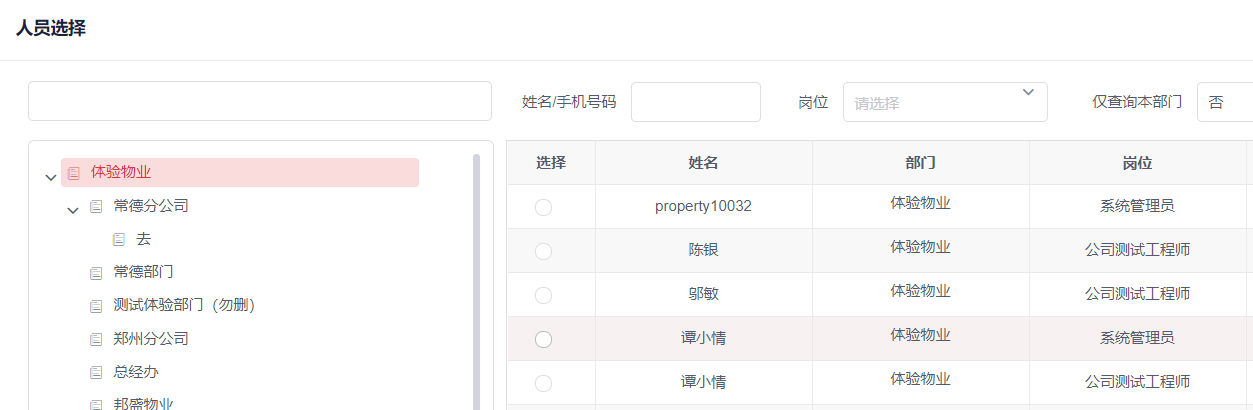Select radio button for property10032
The width and height of the screenshot is (1253, 410).
543,207
